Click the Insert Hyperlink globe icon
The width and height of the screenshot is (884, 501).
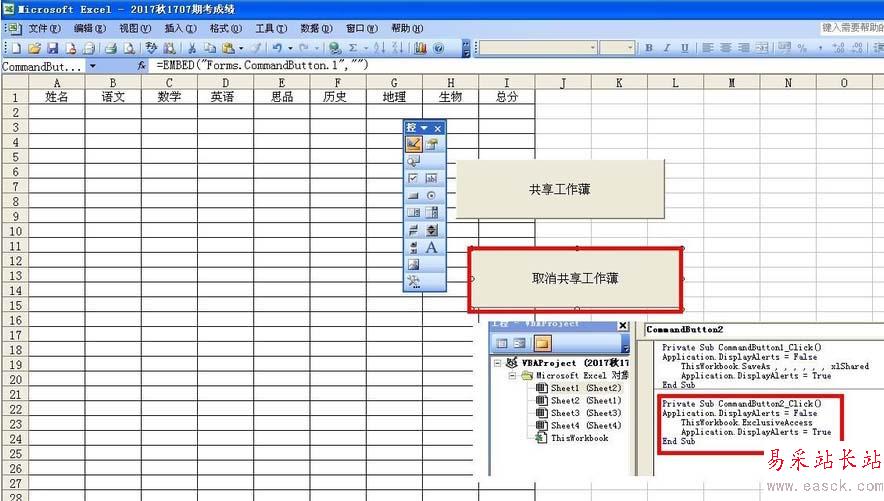point(335,48)
